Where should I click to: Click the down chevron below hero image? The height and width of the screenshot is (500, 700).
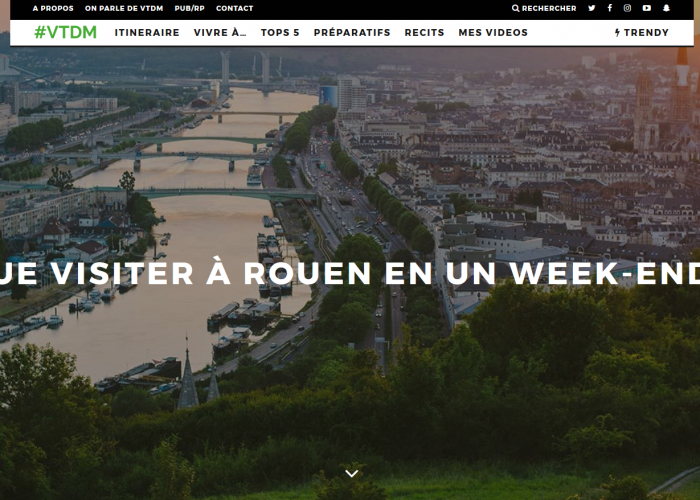351,473
